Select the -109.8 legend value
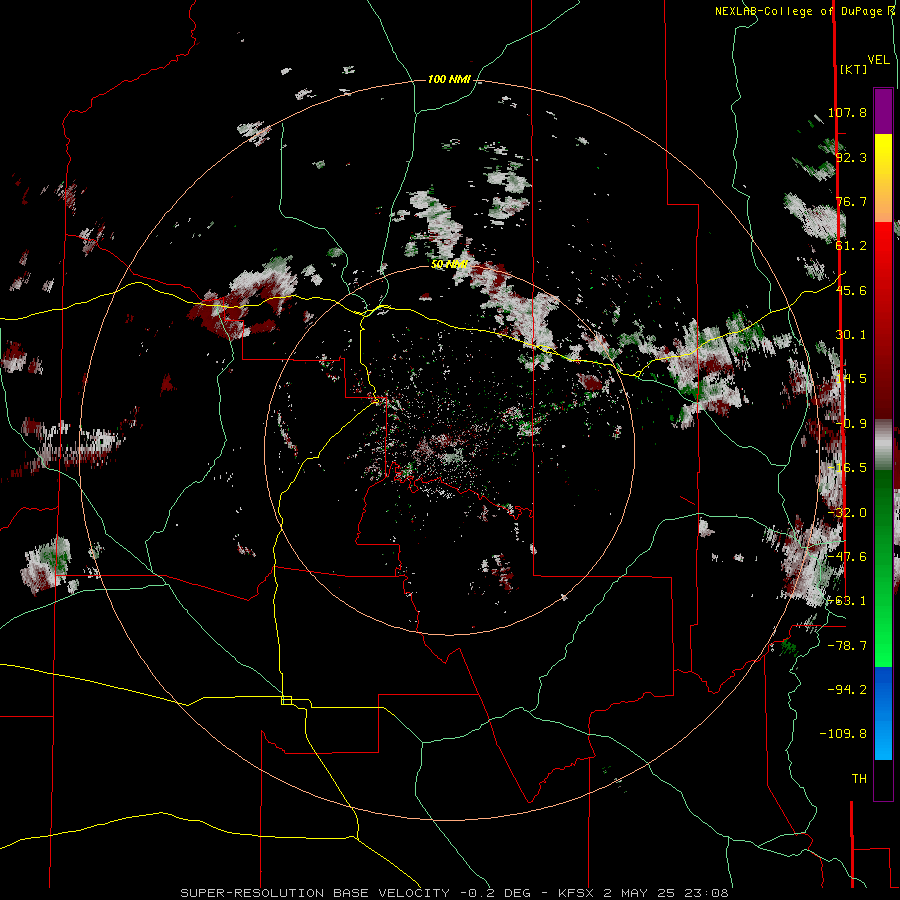The image size is (900, 900). click(x=844, y=734)
